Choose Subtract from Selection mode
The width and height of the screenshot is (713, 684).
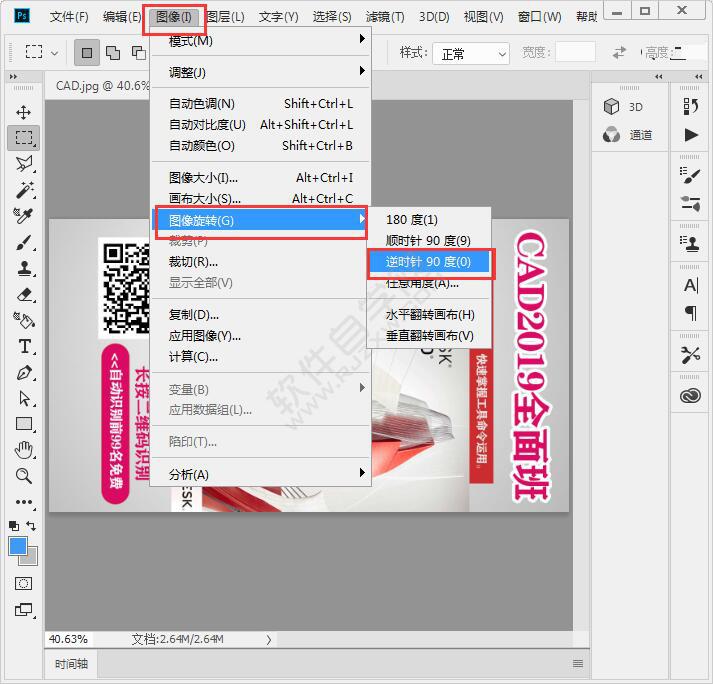point(138,53)
